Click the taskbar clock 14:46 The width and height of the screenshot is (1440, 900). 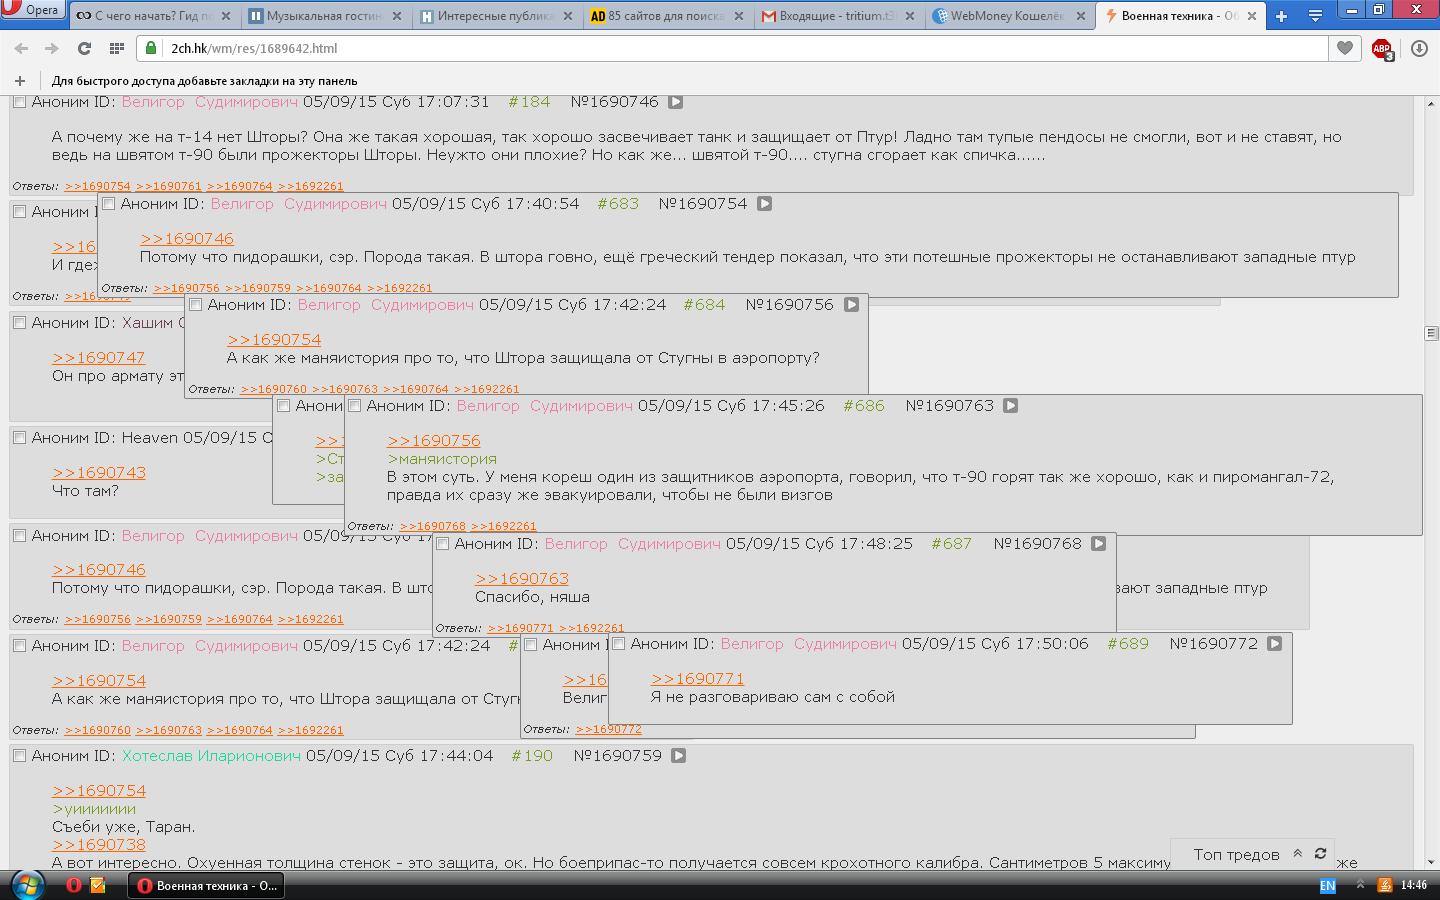tap(1414, 885)
